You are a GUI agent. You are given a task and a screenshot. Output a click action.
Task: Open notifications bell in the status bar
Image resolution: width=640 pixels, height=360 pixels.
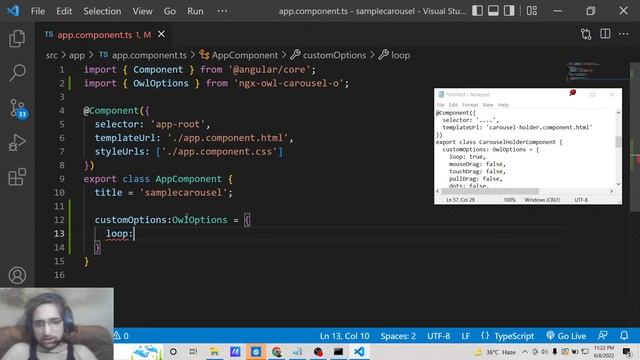point(624,336)
